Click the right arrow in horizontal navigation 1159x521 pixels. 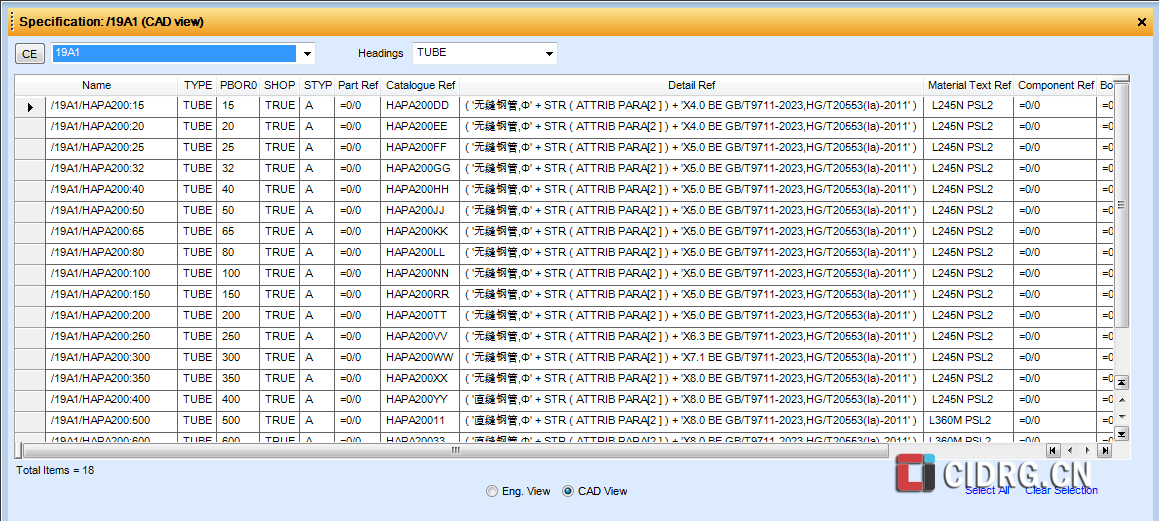[x=1087, y=450]
